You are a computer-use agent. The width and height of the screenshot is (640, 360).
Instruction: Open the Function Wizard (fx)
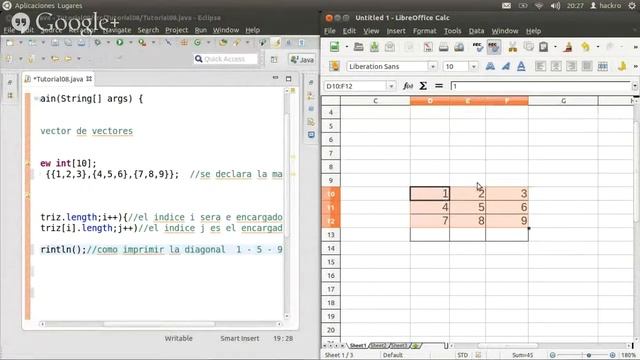tap(408, 86)
